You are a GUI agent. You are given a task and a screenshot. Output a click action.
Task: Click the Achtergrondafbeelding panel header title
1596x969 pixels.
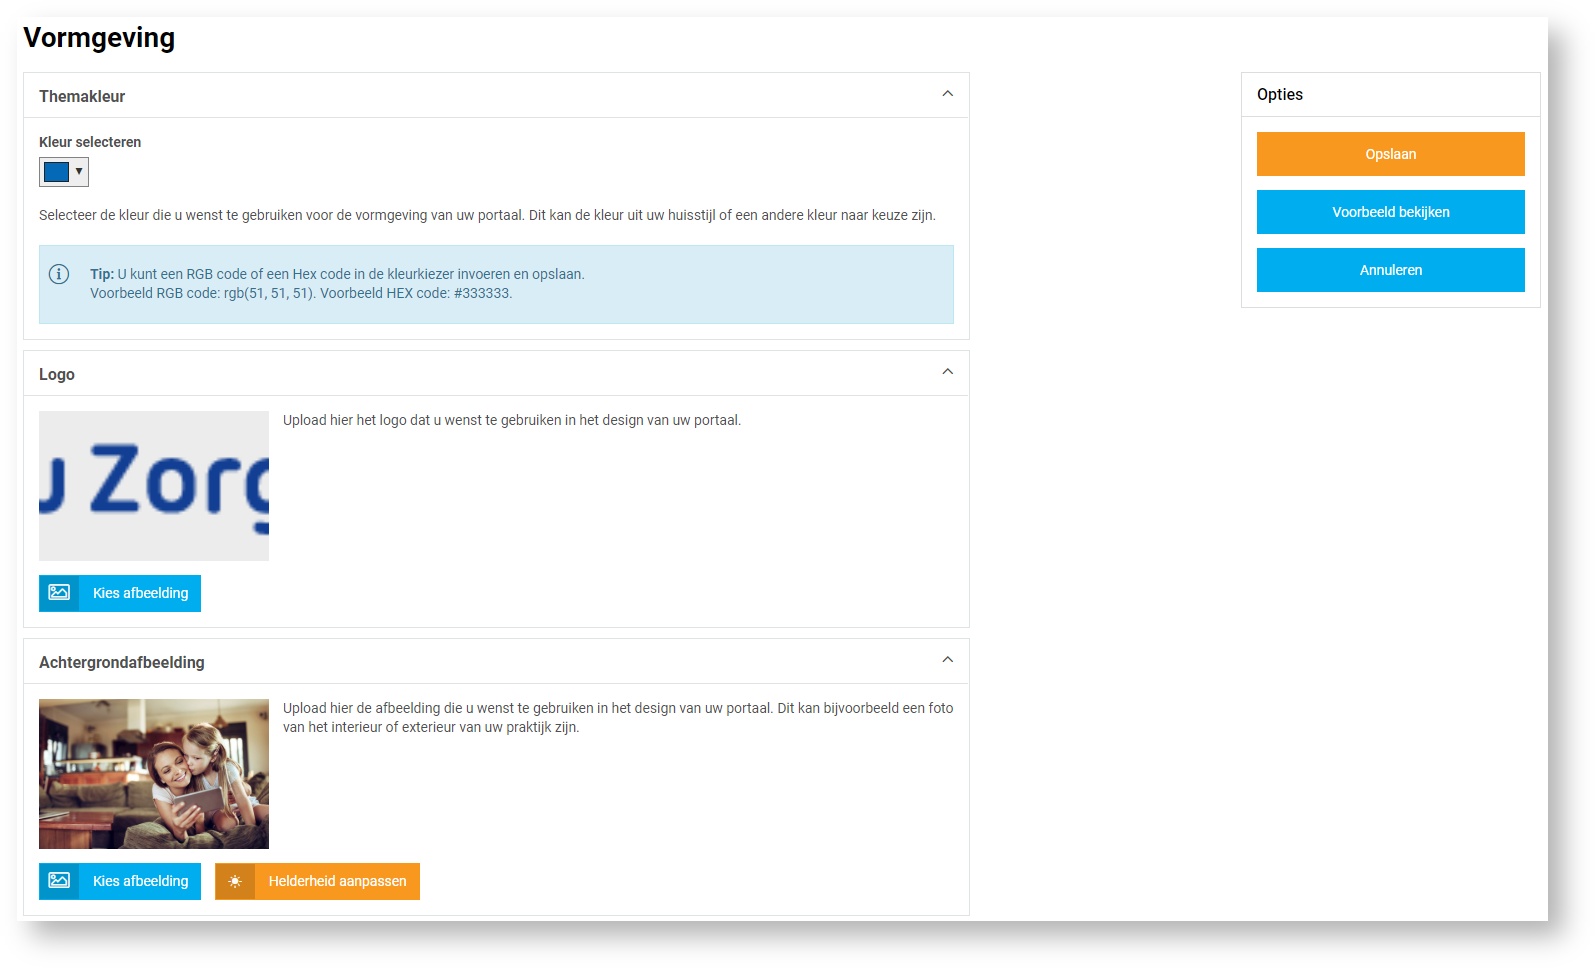[122, 662]
